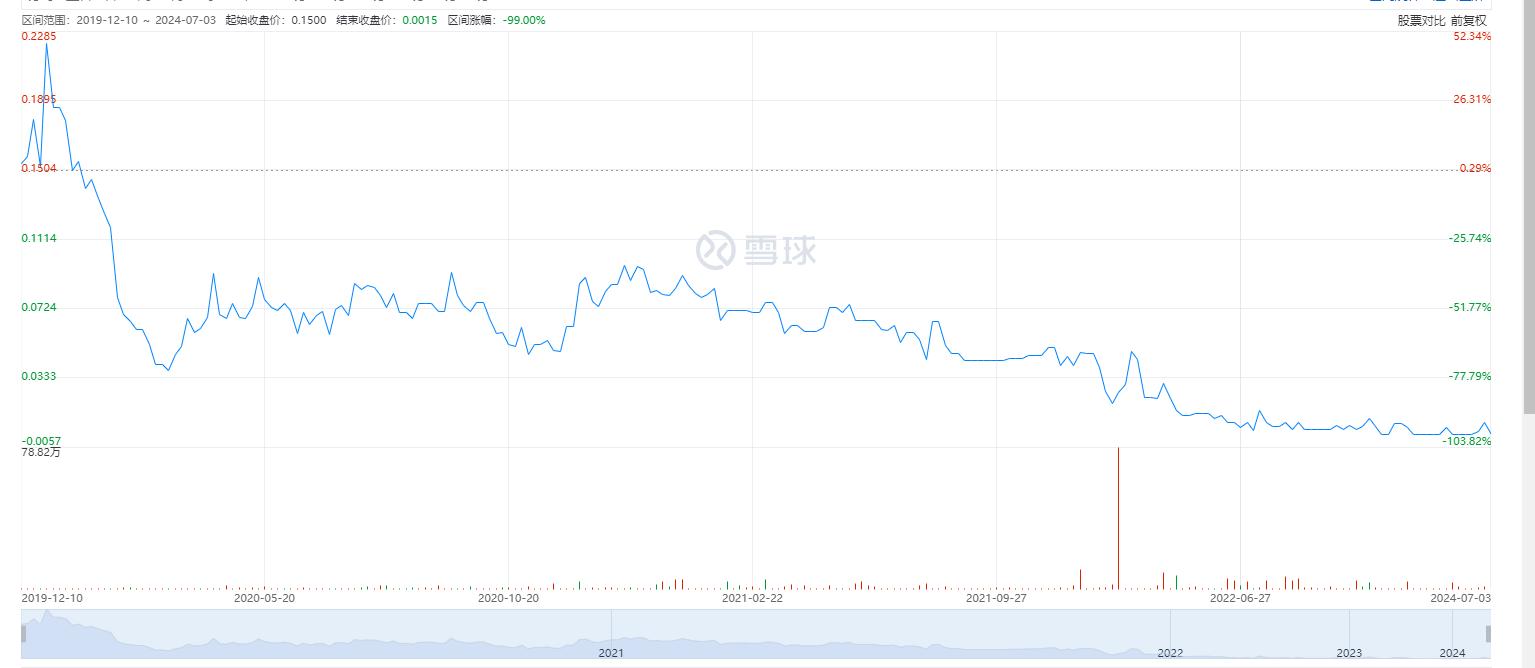Click the 区间范围 date range text
This screenshot has height=668, width=1535.
[x=118, y=20]
